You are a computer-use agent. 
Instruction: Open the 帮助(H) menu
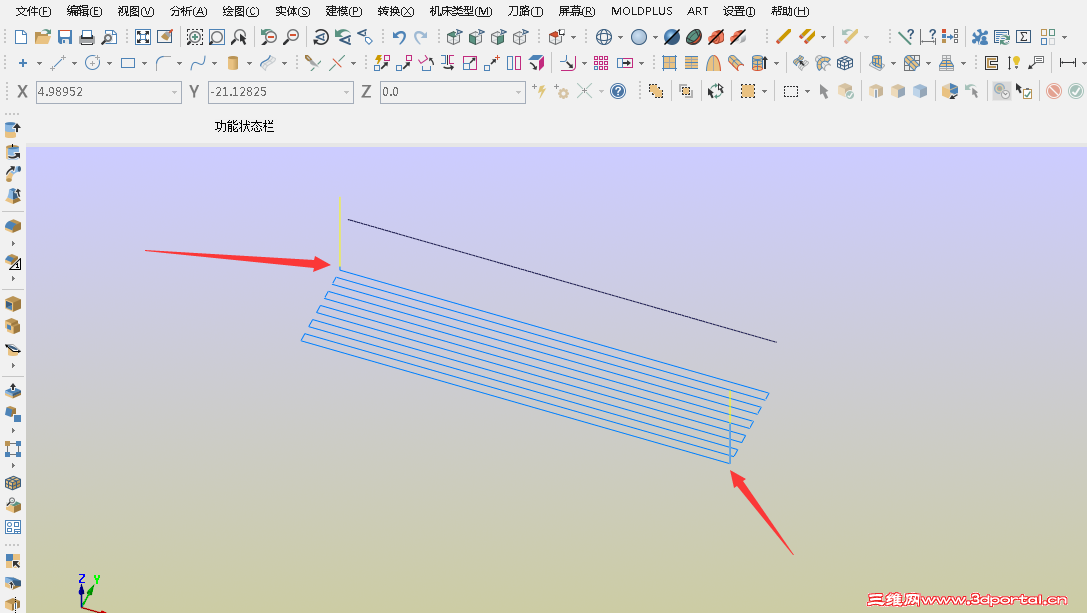[x=790, y=11]
